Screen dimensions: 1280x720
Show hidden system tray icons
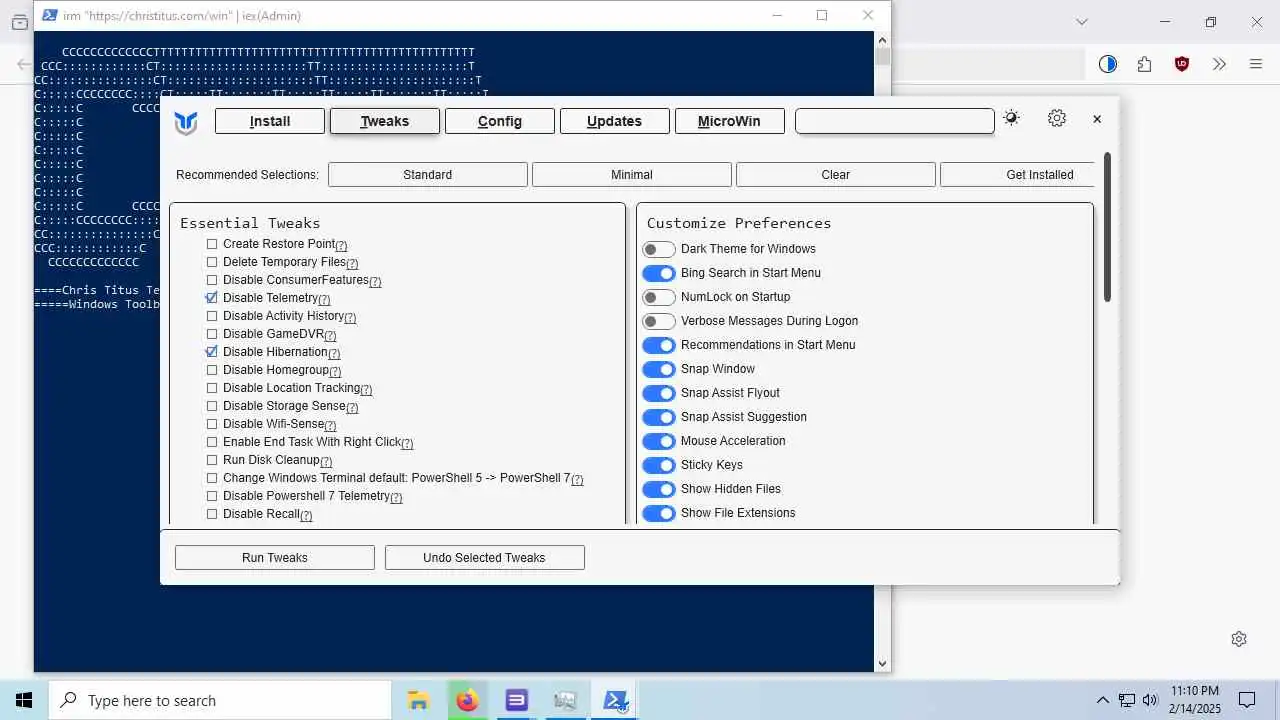click(x=1103, y=700)
